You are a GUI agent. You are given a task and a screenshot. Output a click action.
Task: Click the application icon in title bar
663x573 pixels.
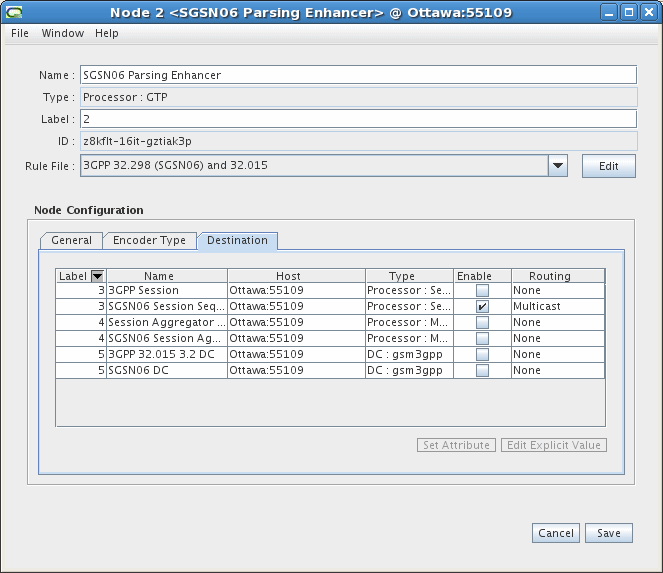tap(14, 12)
